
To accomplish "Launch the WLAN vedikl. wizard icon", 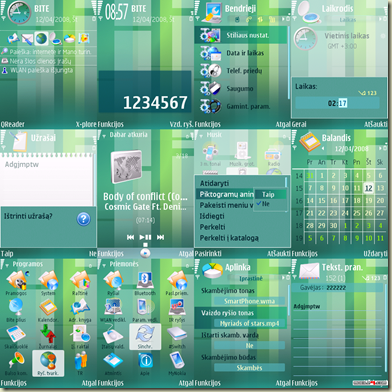I will click(x=113, y=307).
